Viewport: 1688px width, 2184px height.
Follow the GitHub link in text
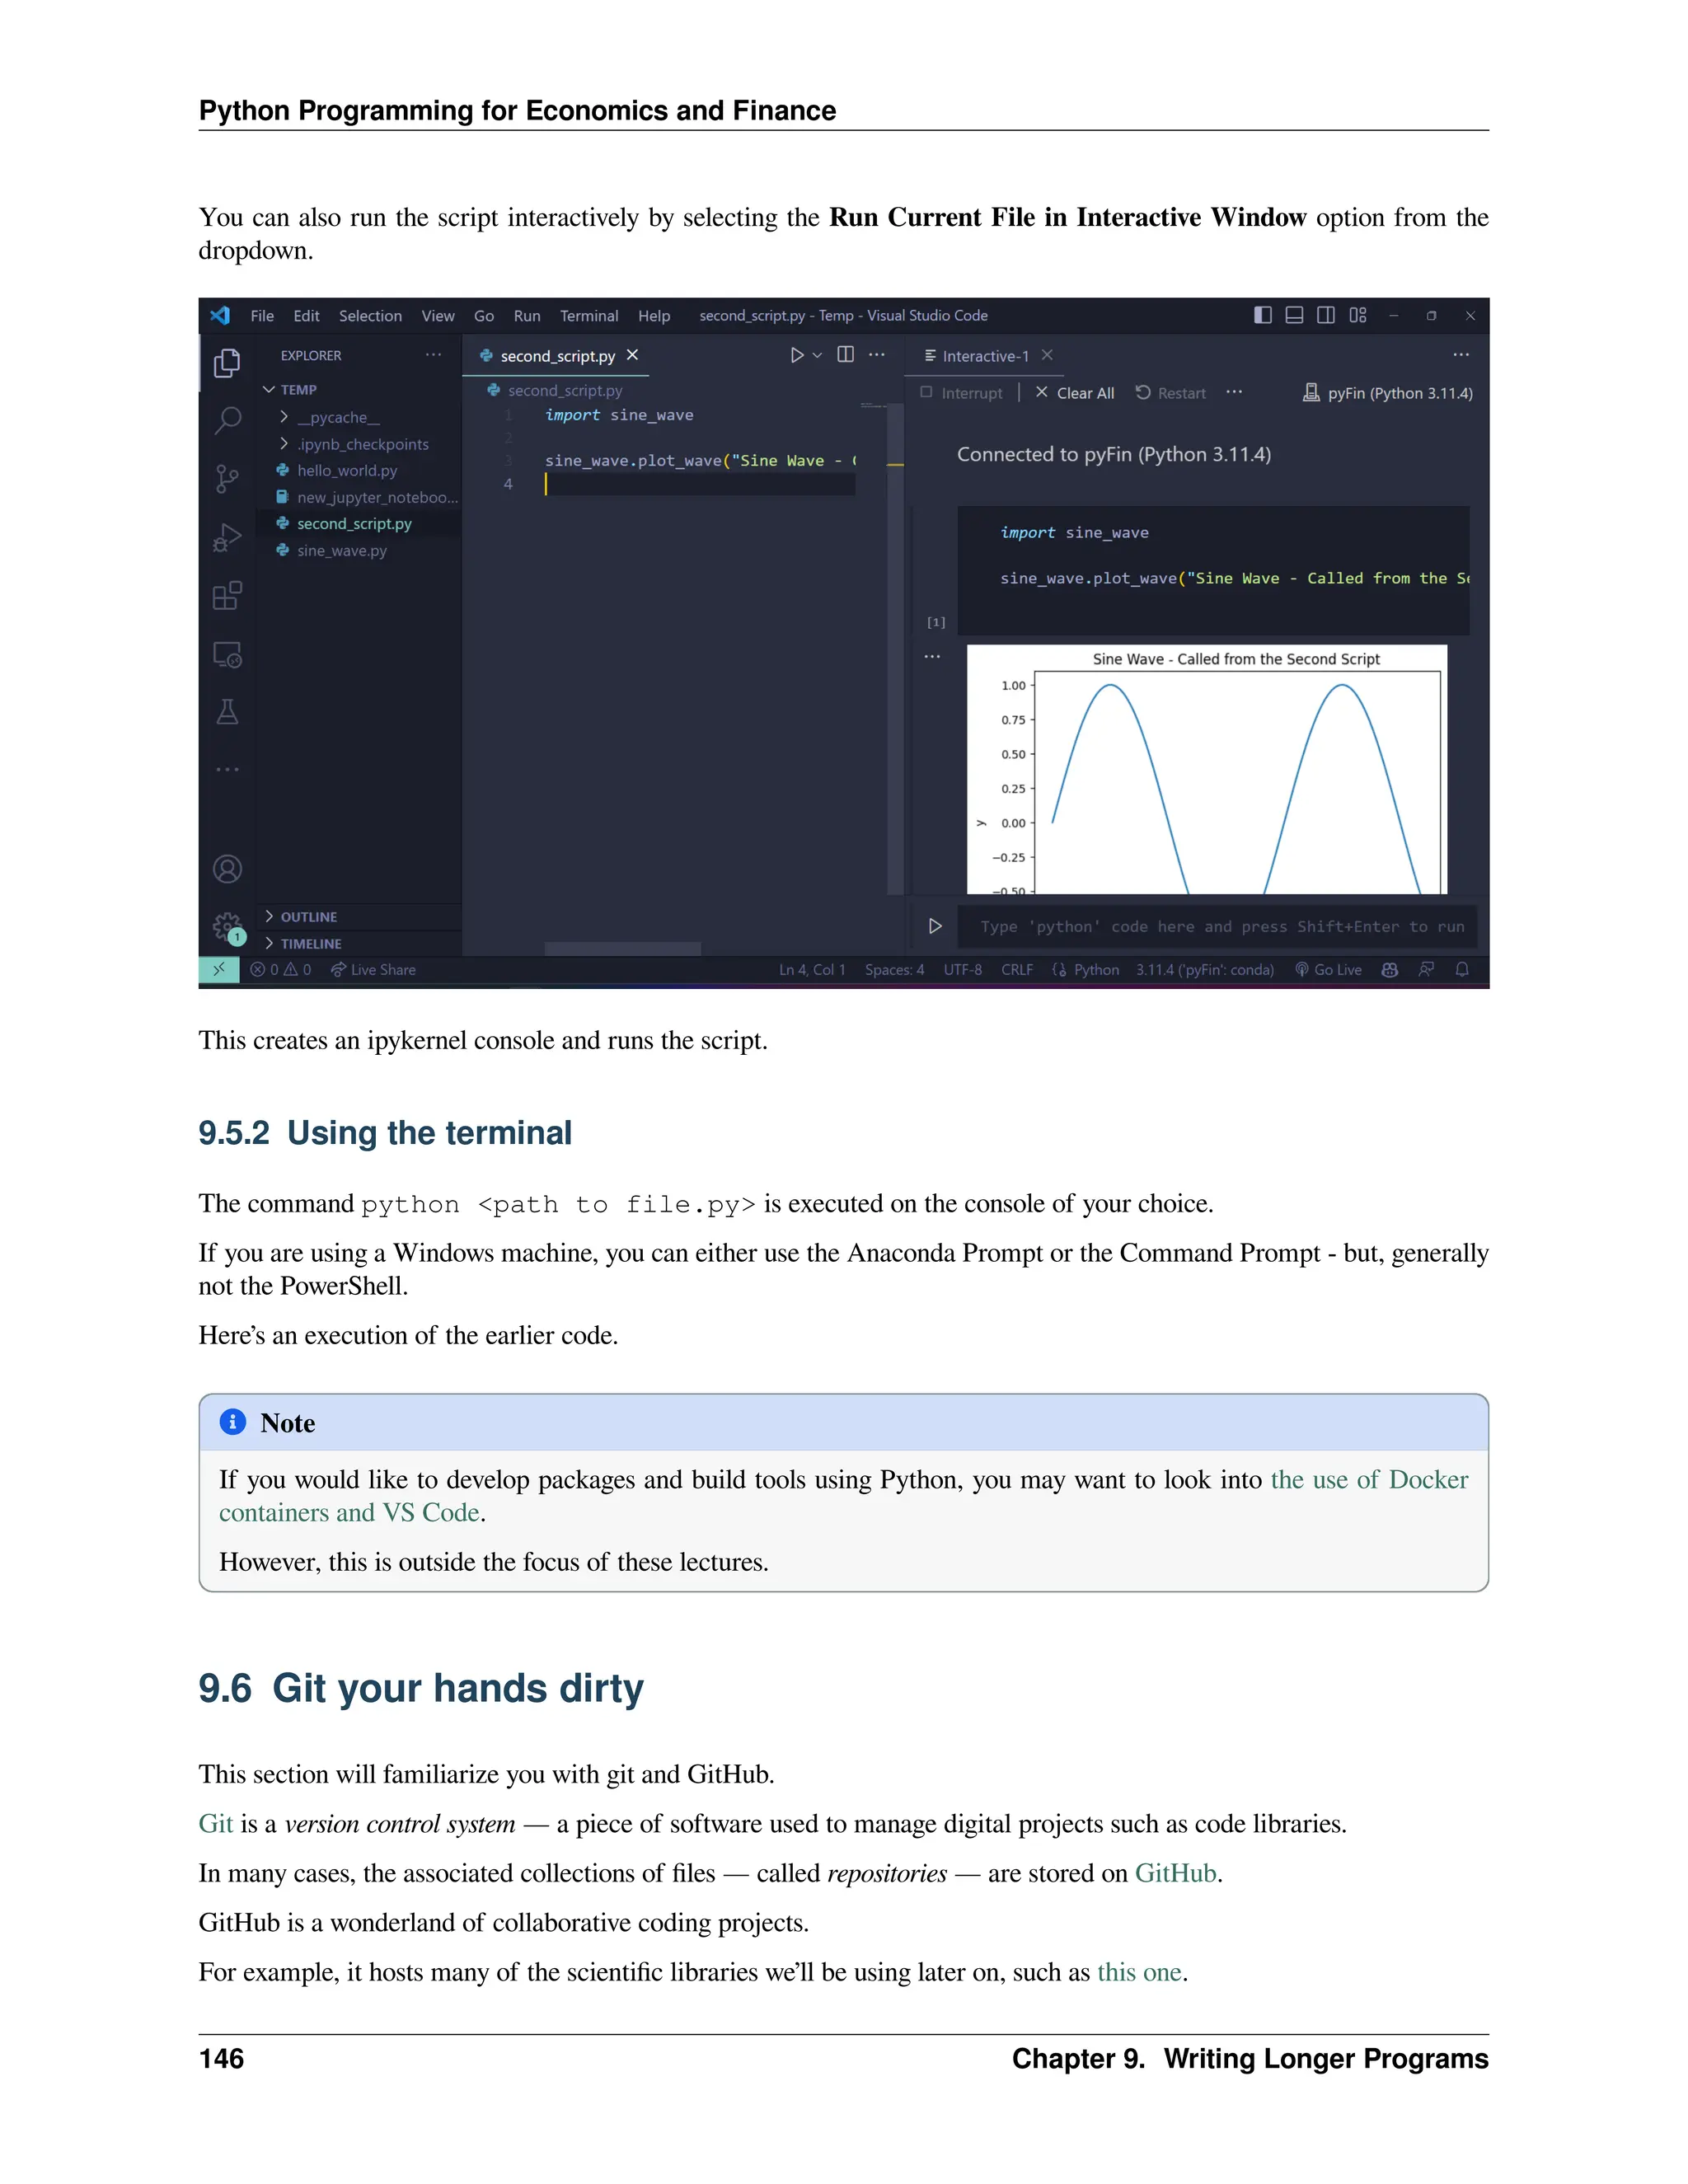[1176, 1874]
